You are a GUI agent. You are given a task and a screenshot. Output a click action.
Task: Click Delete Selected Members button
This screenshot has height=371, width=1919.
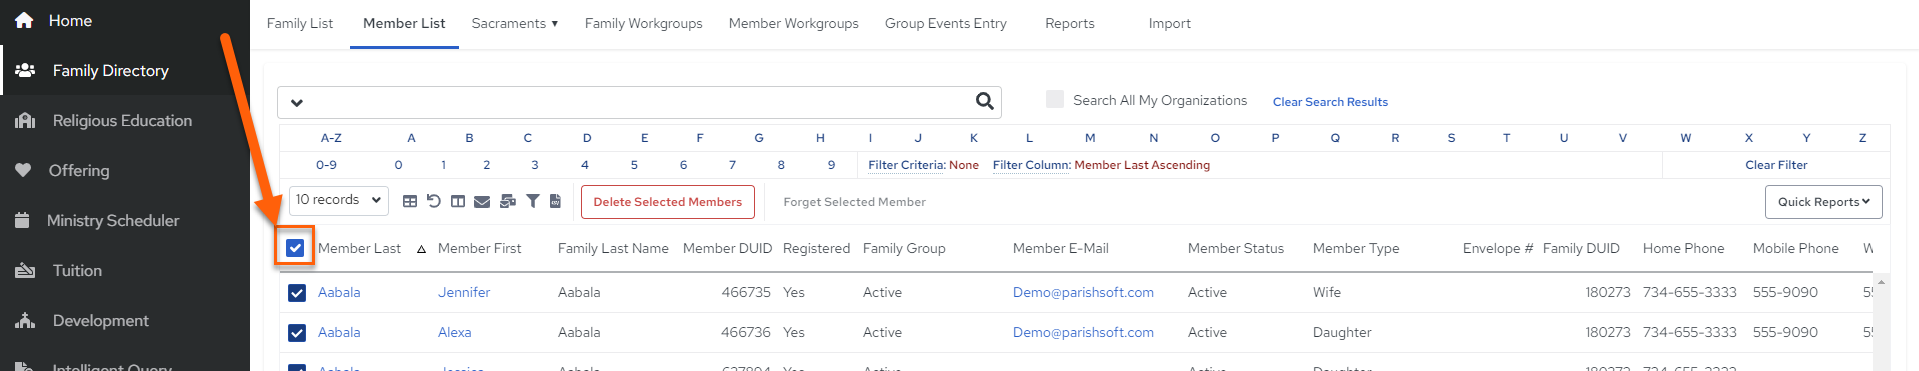[668, 202]
